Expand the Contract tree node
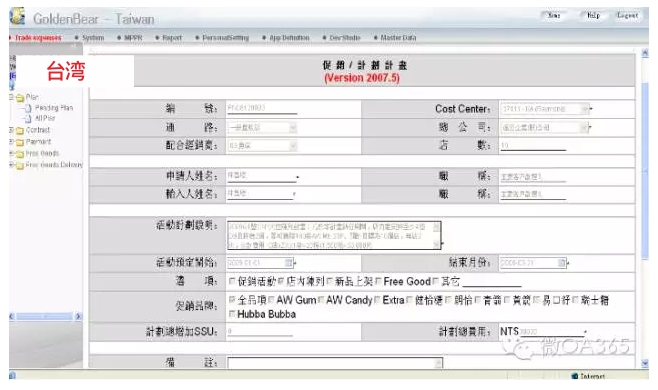 (x=11, y=130)
